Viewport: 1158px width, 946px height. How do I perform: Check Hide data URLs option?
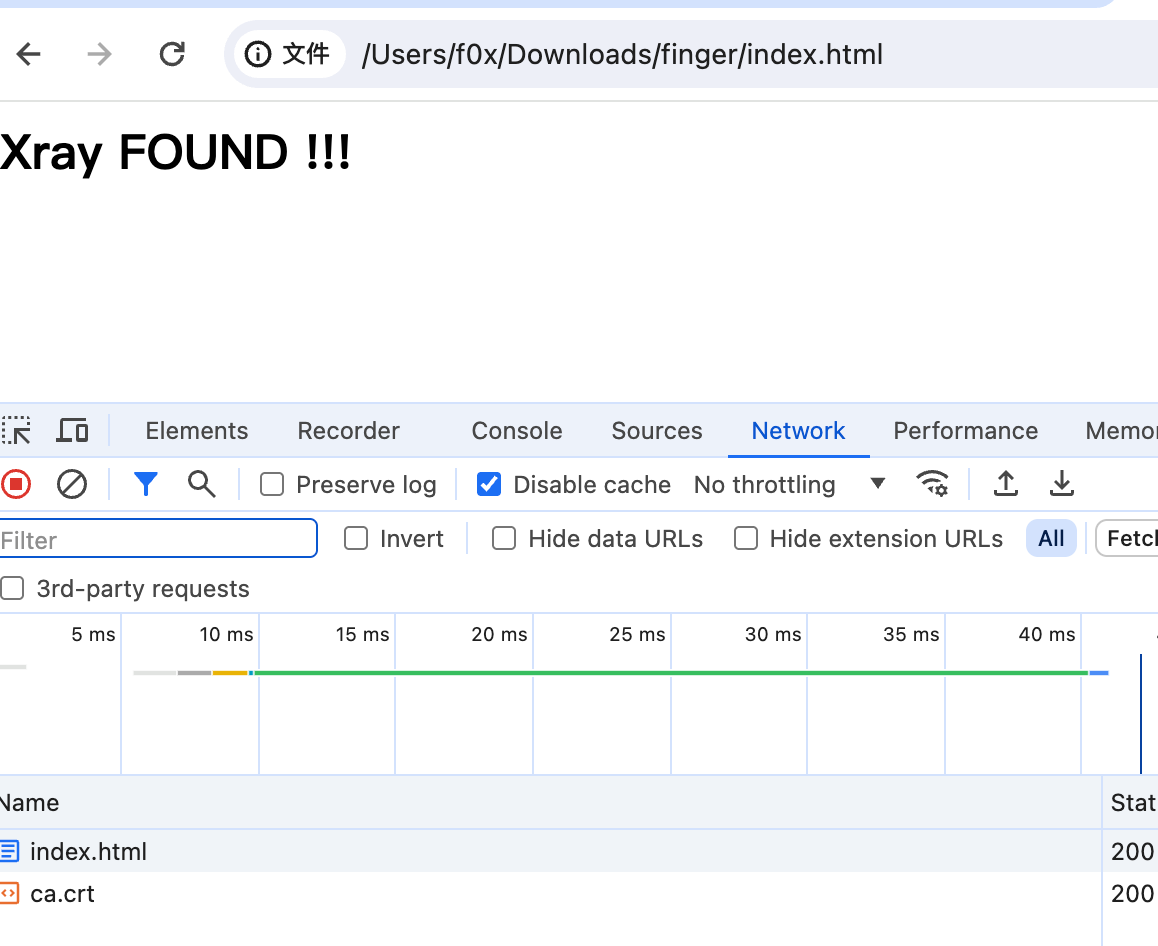coord(504,539)
